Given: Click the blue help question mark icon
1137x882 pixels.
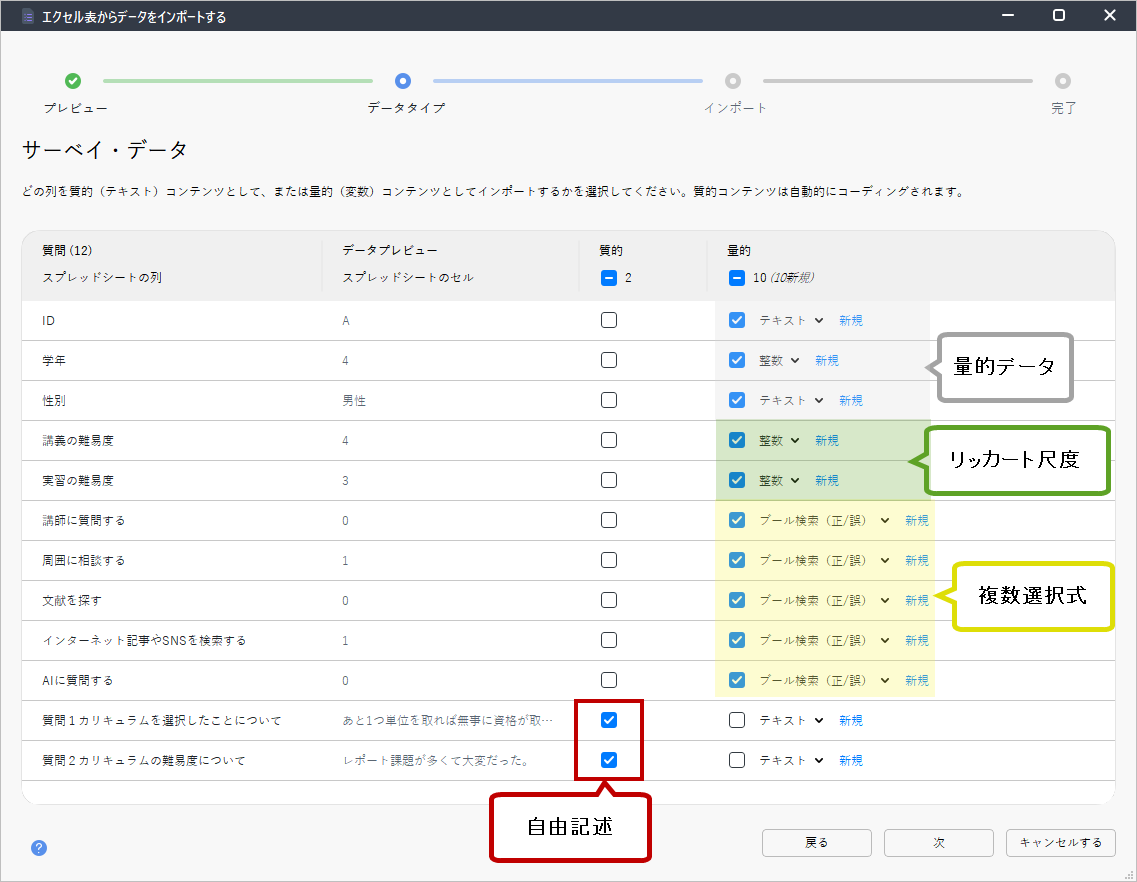Looking at the screenshot, I should click(39, 848).
